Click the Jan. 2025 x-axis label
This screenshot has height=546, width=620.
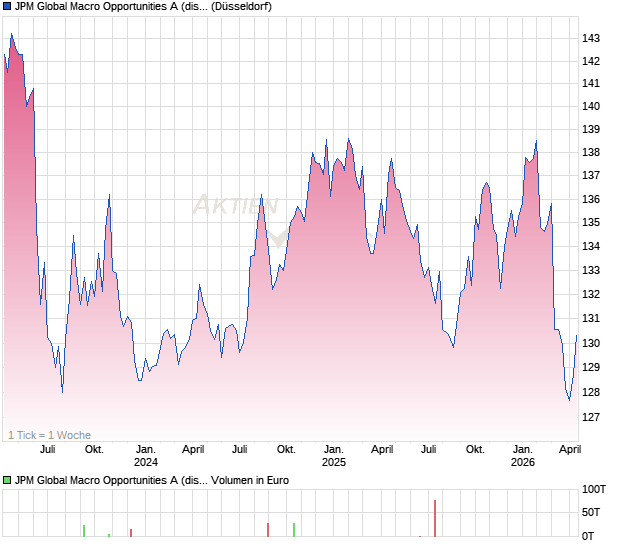pos(334,456)
